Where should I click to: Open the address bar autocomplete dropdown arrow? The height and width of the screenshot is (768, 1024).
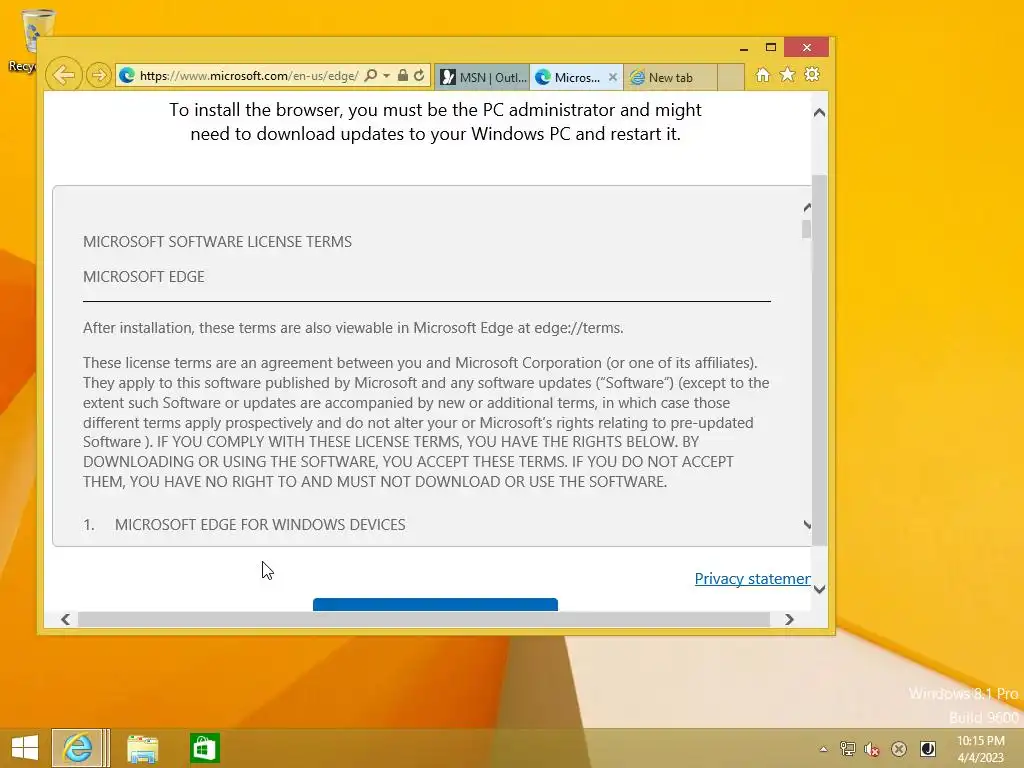coord(387,76)
